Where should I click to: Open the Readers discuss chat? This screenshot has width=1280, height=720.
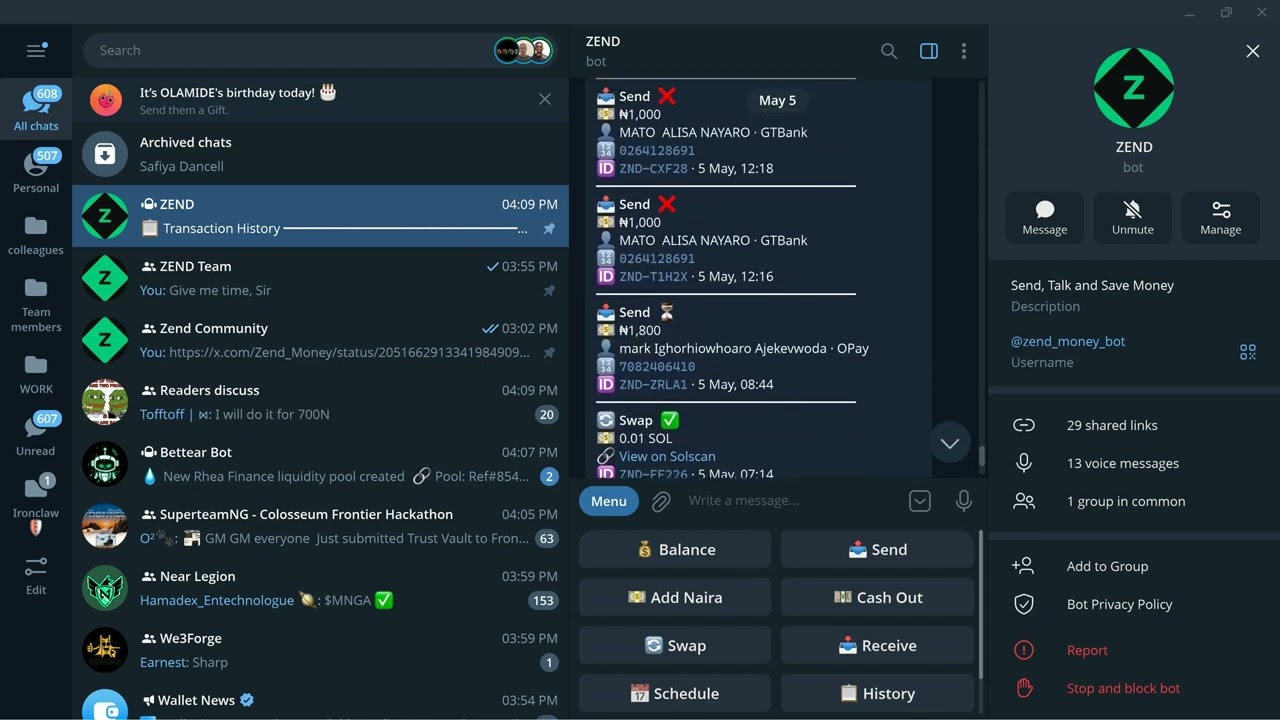(320, 402)
